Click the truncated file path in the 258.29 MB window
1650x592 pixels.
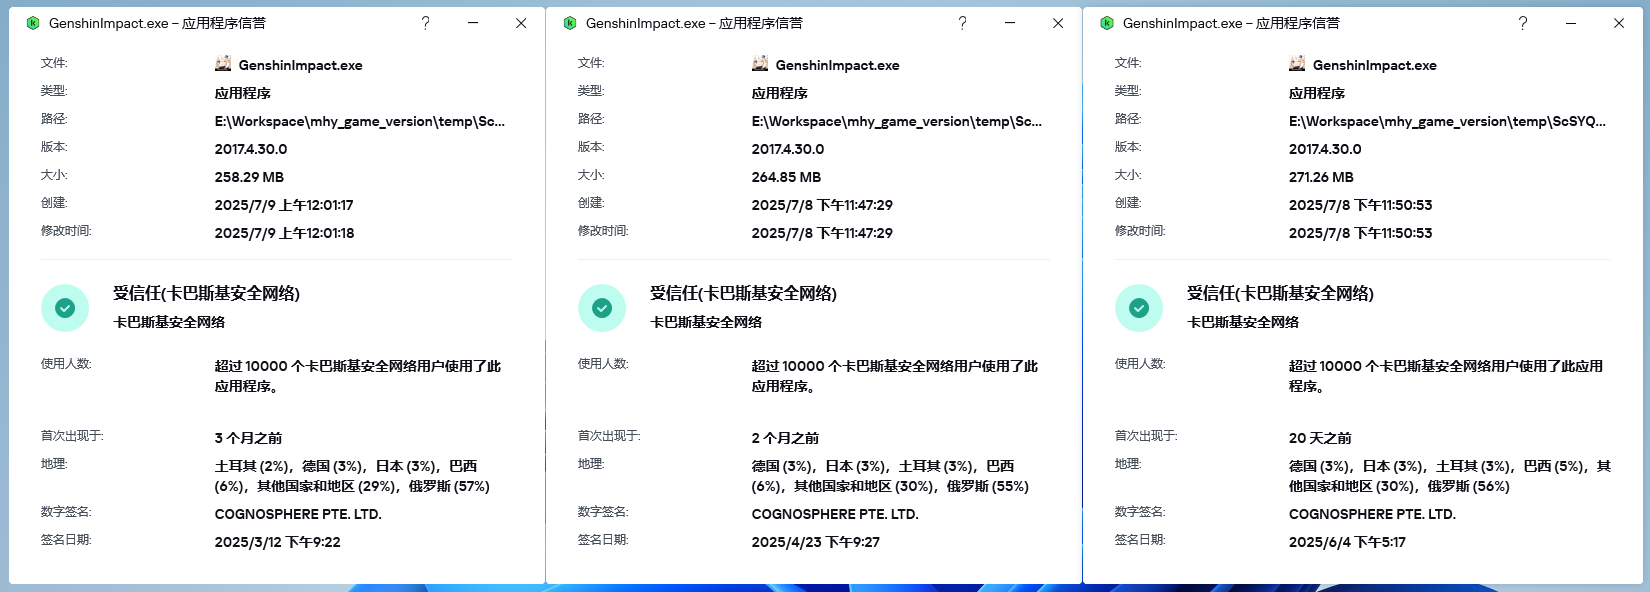[359, 121]
